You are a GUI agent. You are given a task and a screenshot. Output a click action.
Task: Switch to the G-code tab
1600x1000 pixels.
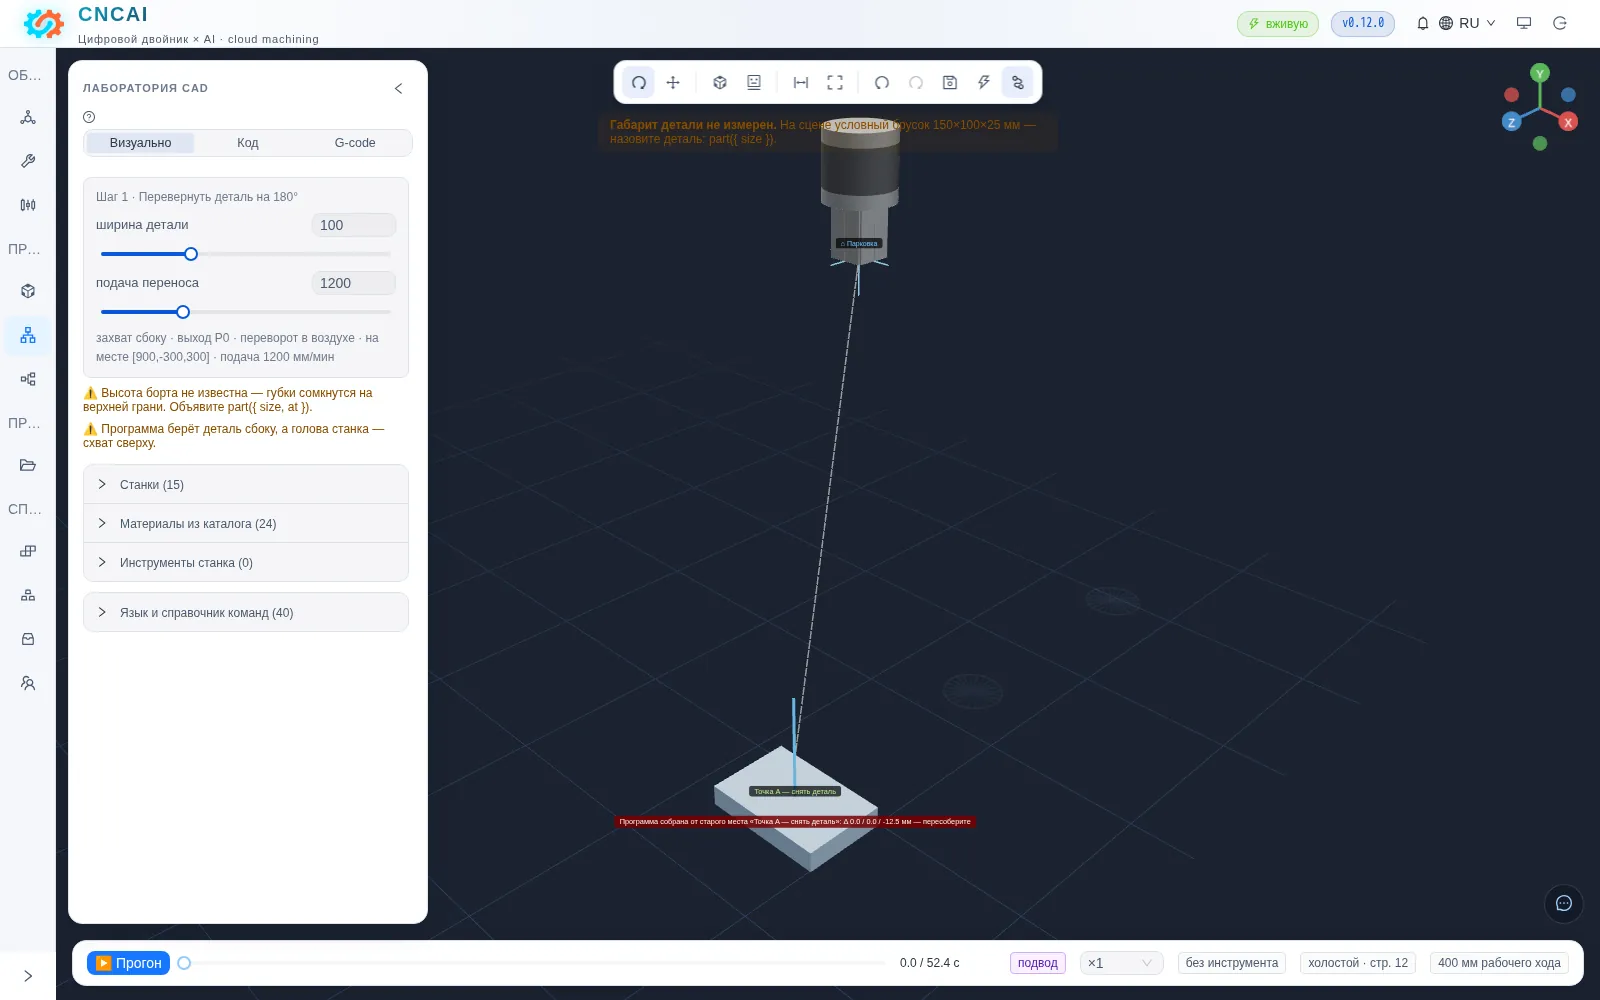click(x=355, y=143)
